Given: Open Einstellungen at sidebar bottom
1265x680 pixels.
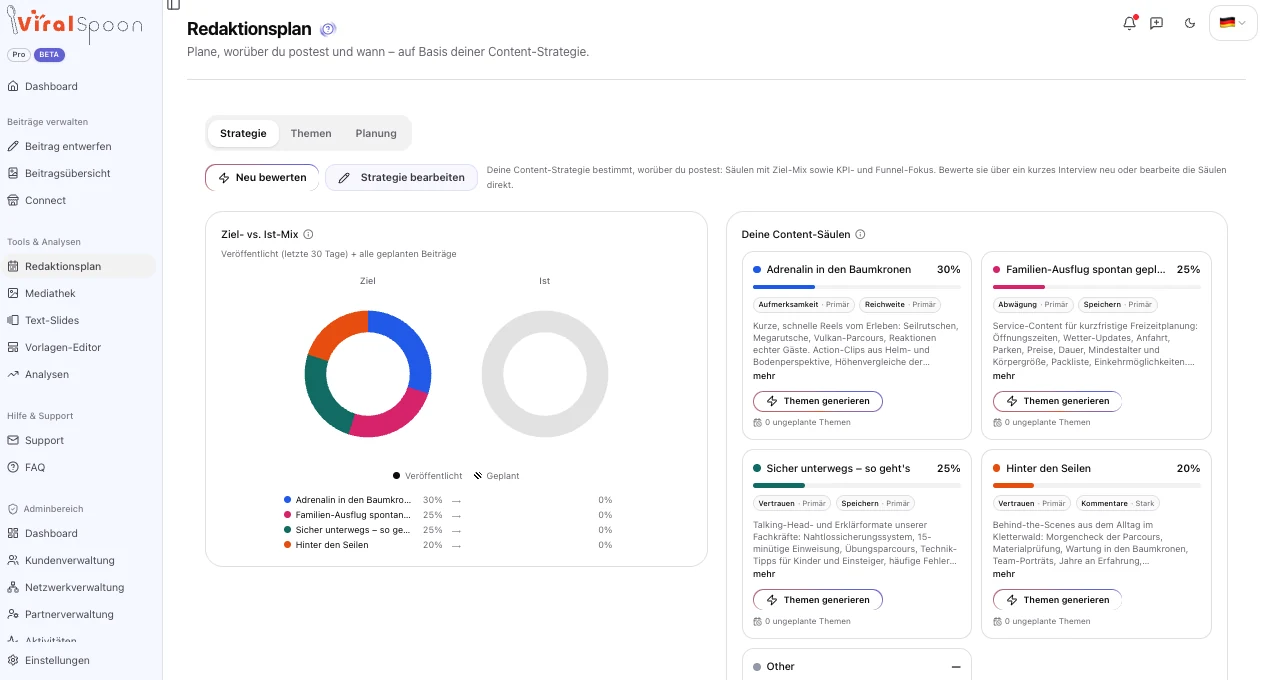Looking at the screenshot, I should pyautogui.click(x=80, y=660).
